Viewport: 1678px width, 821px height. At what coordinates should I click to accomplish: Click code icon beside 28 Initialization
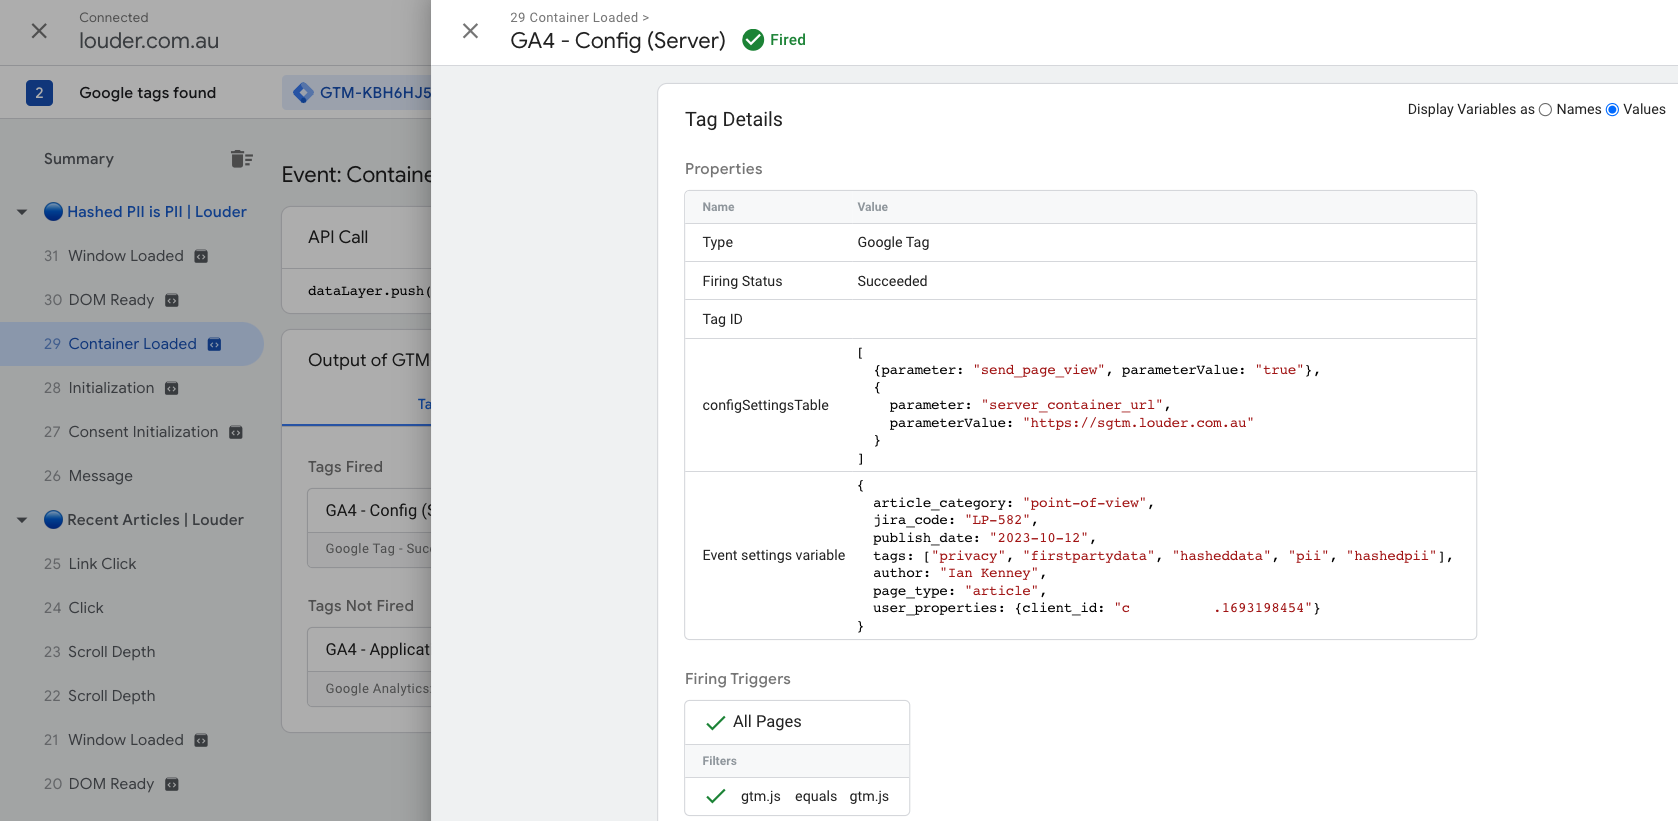pyautogui.click(x=172, y=389)
